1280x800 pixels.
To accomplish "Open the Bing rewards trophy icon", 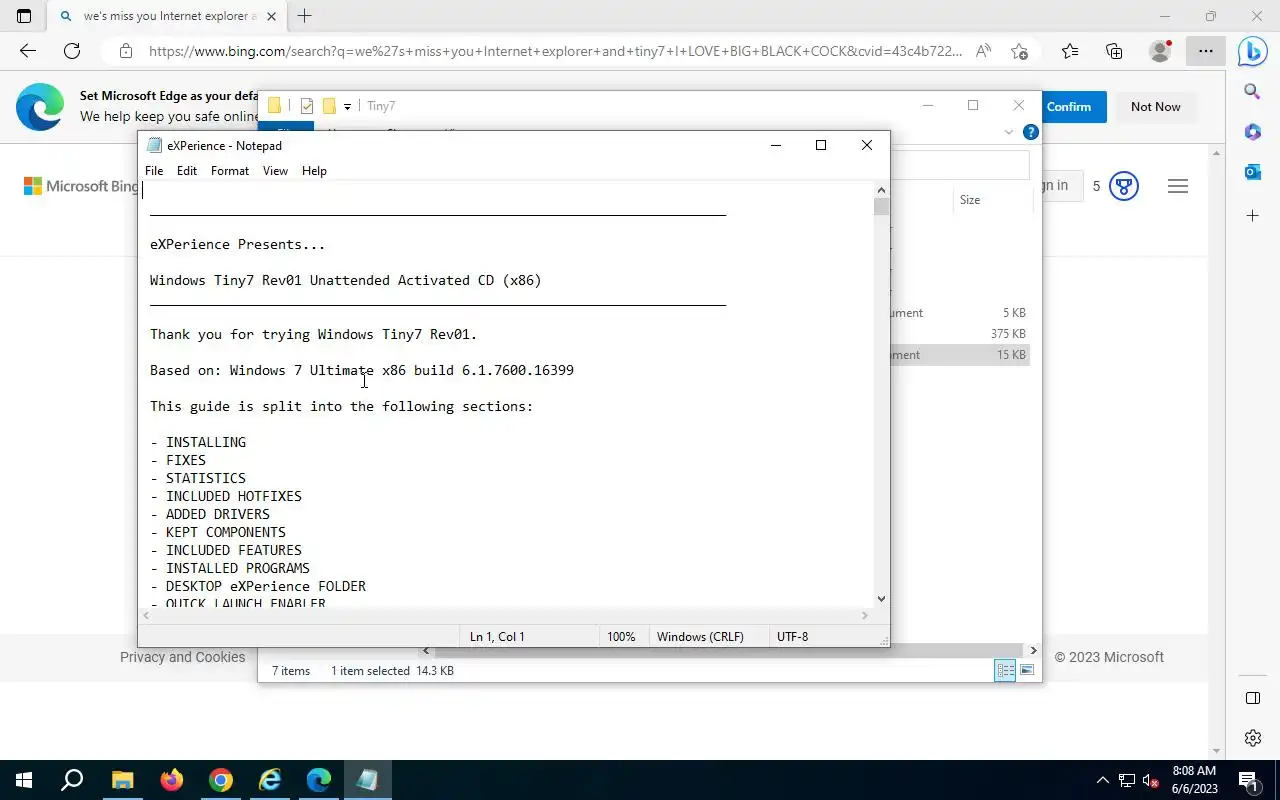I will (1124, 186).
